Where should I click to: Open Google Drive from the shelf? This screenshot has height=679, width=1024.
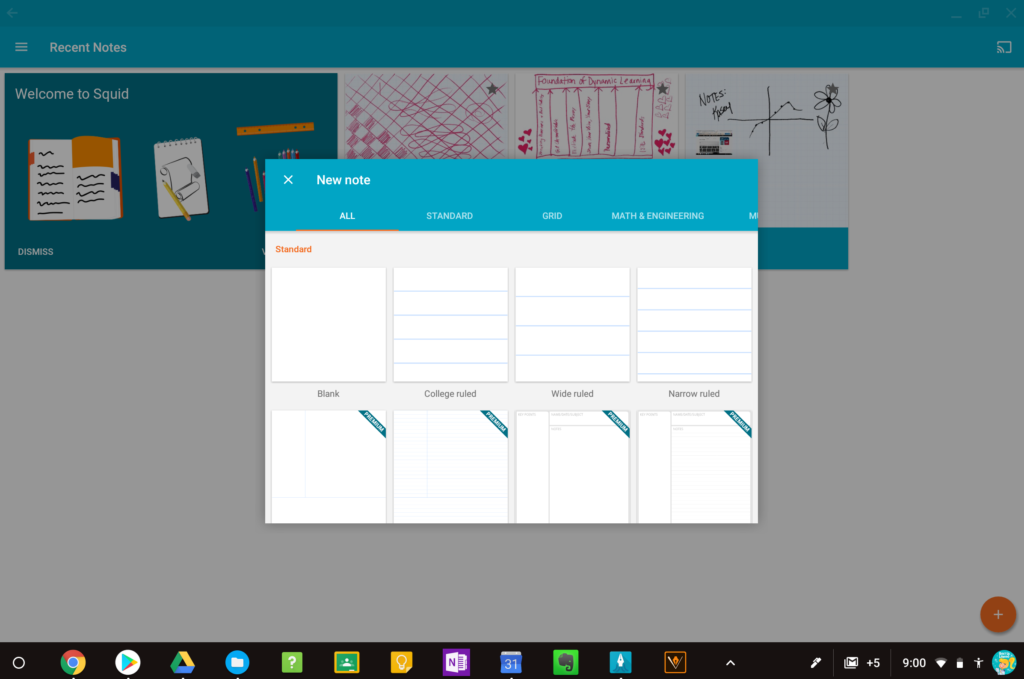coord(183,663)
